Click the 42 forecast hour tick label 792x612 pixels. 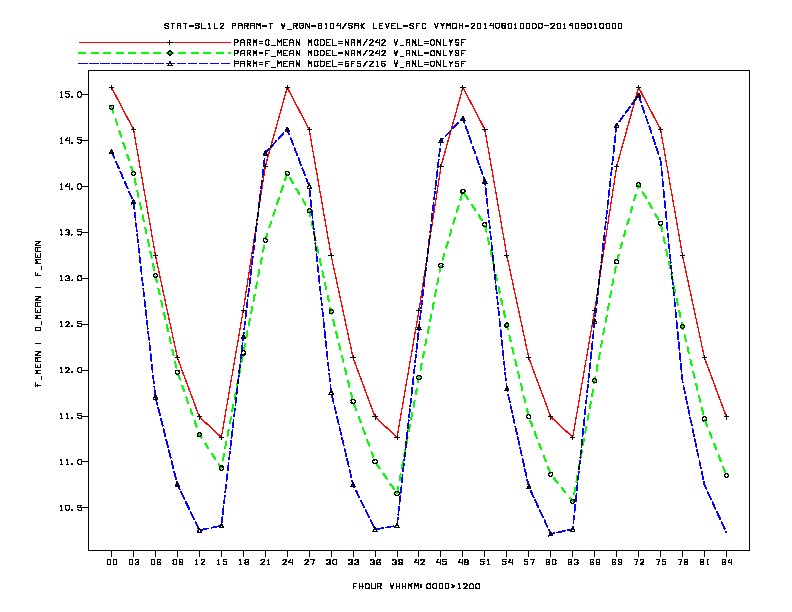(419, 562)
